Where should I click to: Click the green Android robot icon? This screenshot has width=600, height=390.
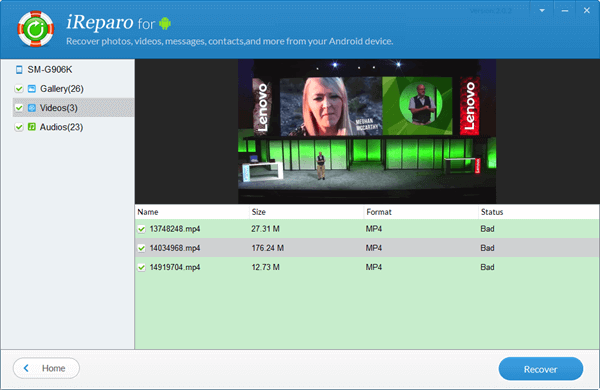pyautogui.click(x=165, y=23)
